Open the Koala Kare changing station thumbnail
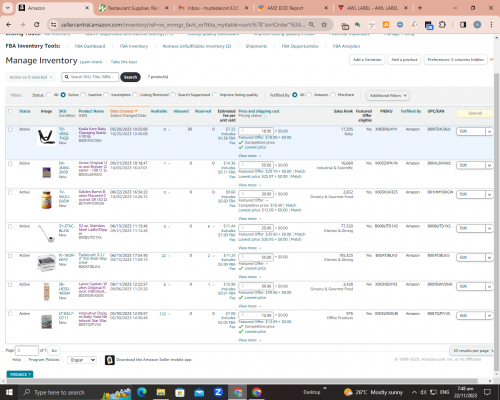 [46, 136]
